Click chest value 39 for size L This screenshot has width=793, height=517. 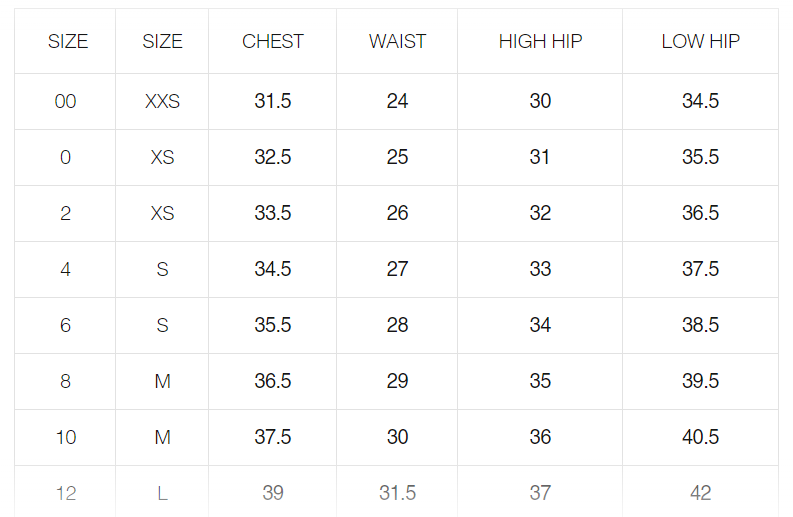273,493
